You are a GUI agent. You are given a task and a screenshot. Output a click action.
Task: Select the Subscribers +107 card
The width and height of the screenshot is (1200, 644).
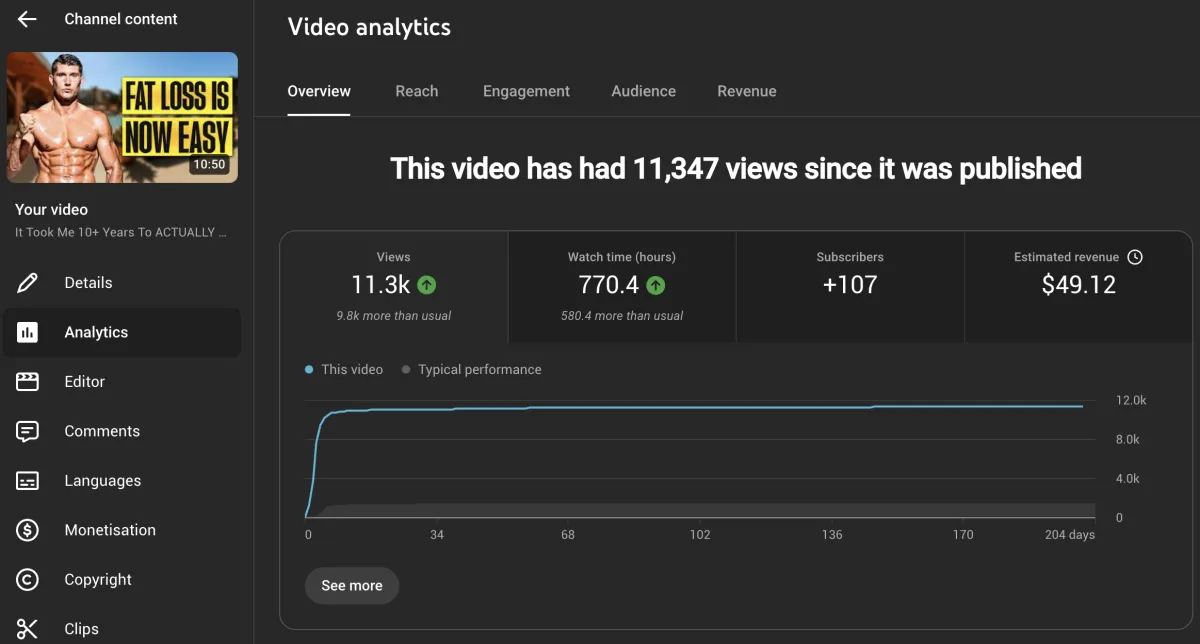pos(850,288)
